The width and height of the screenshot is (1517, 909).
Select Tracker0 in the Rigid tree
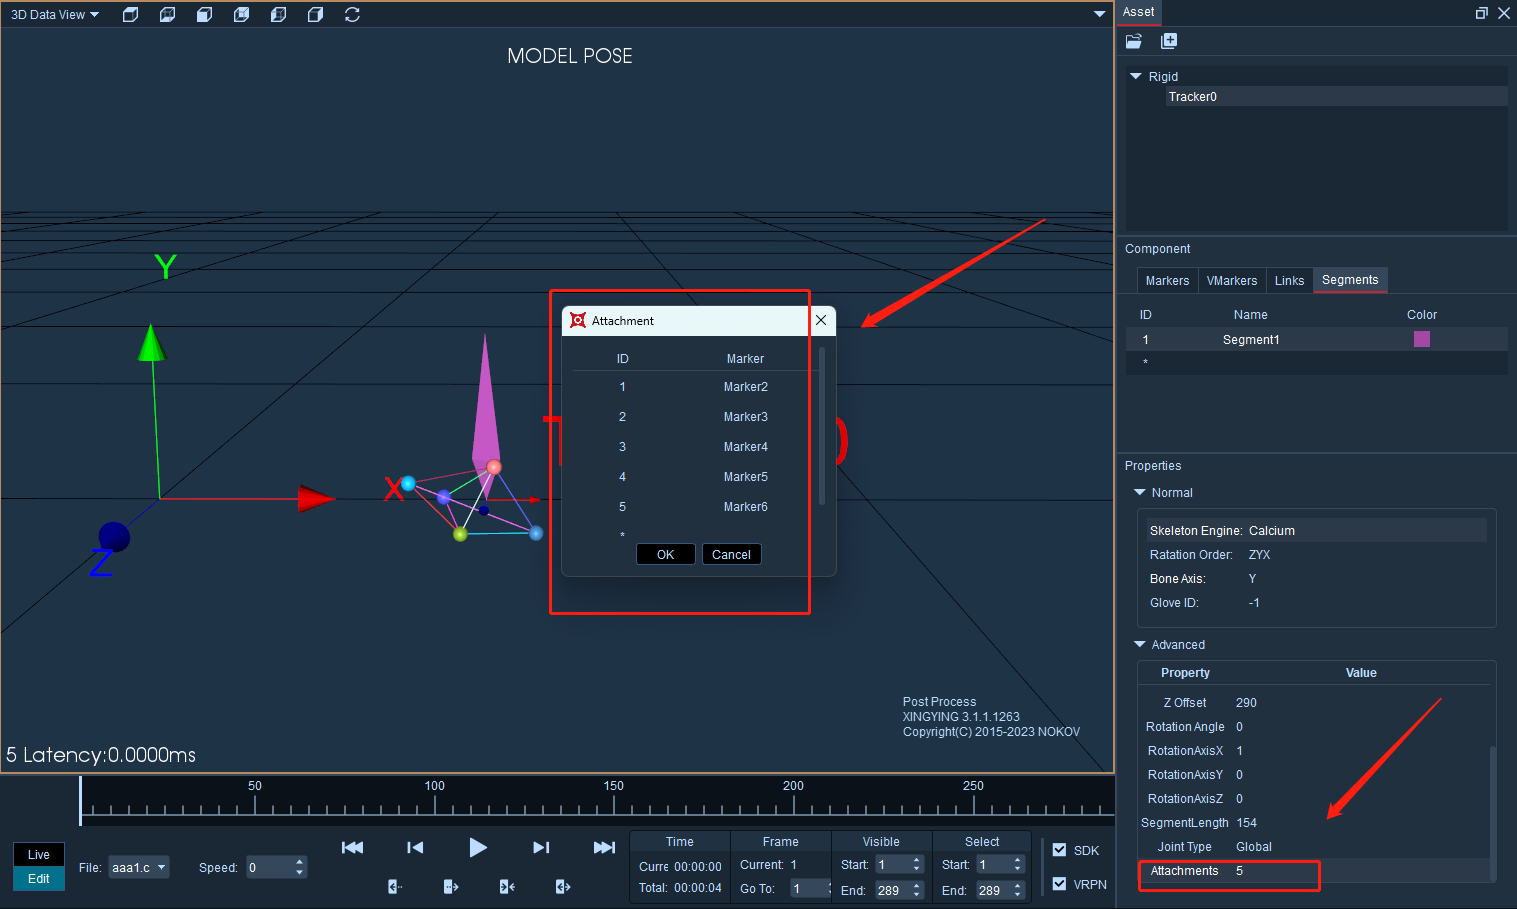click(x=1193, y=97)
